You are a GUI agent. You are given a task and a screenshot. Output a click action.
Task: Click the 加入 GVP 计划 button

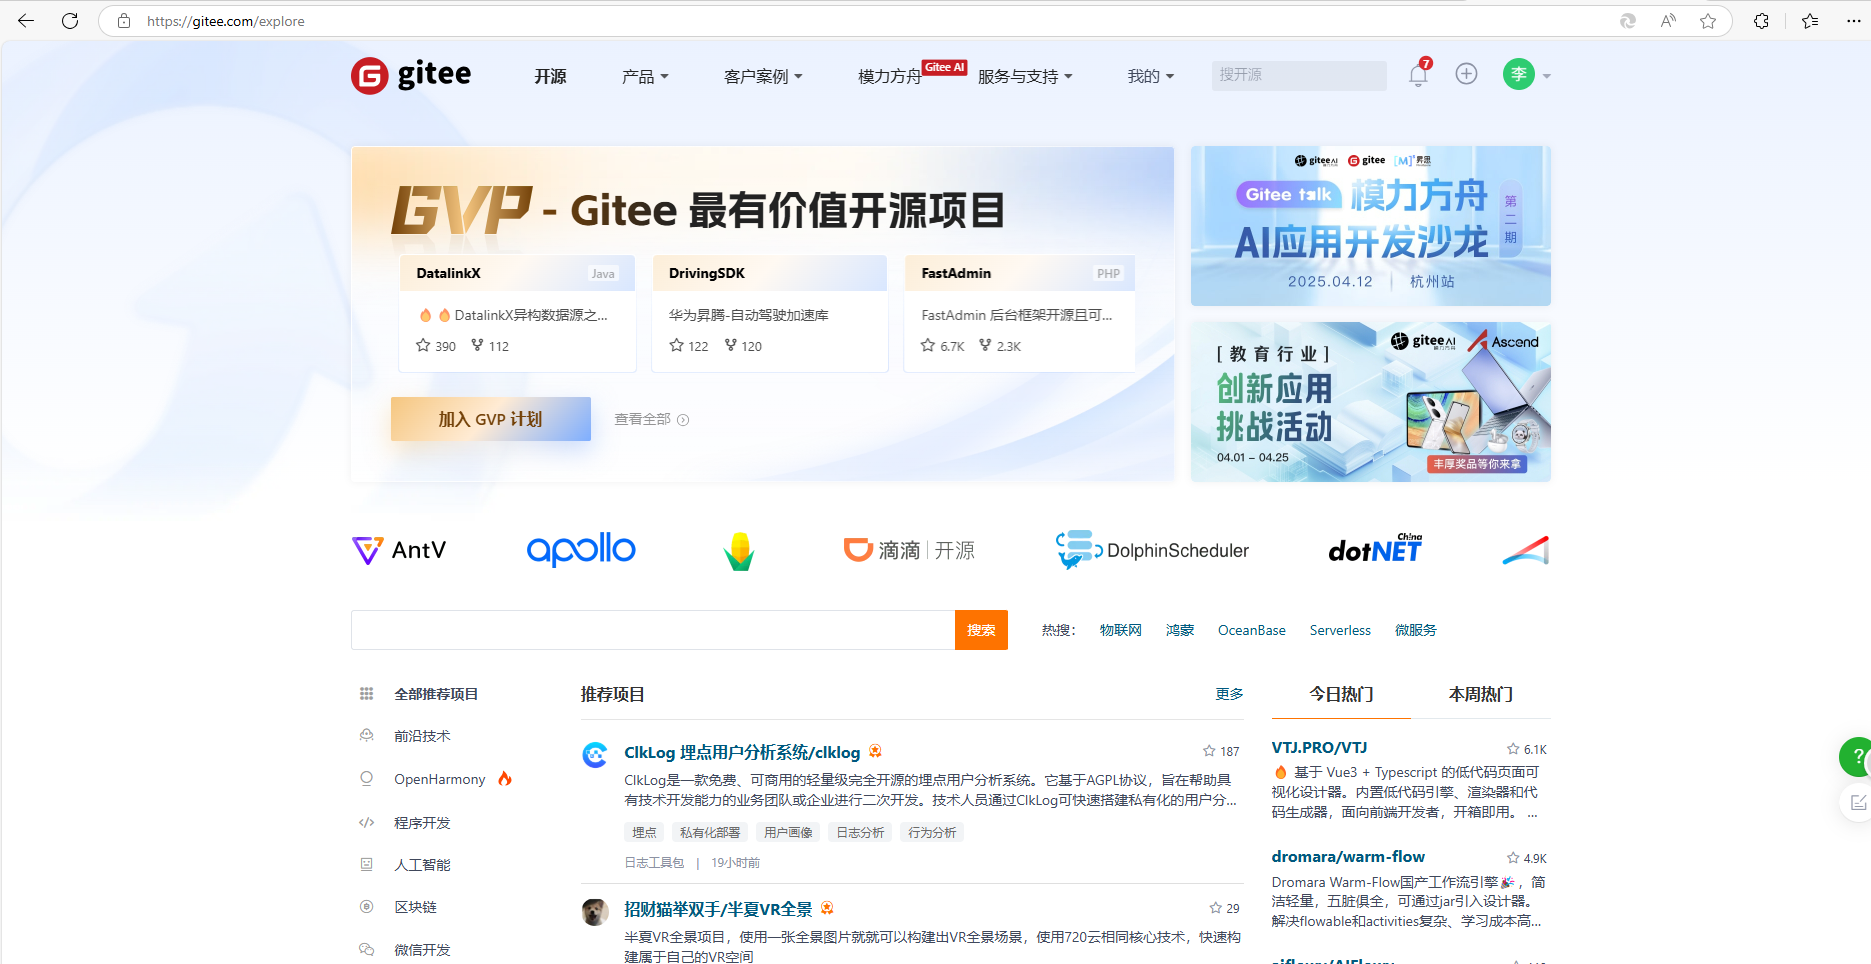coord(490,419)
